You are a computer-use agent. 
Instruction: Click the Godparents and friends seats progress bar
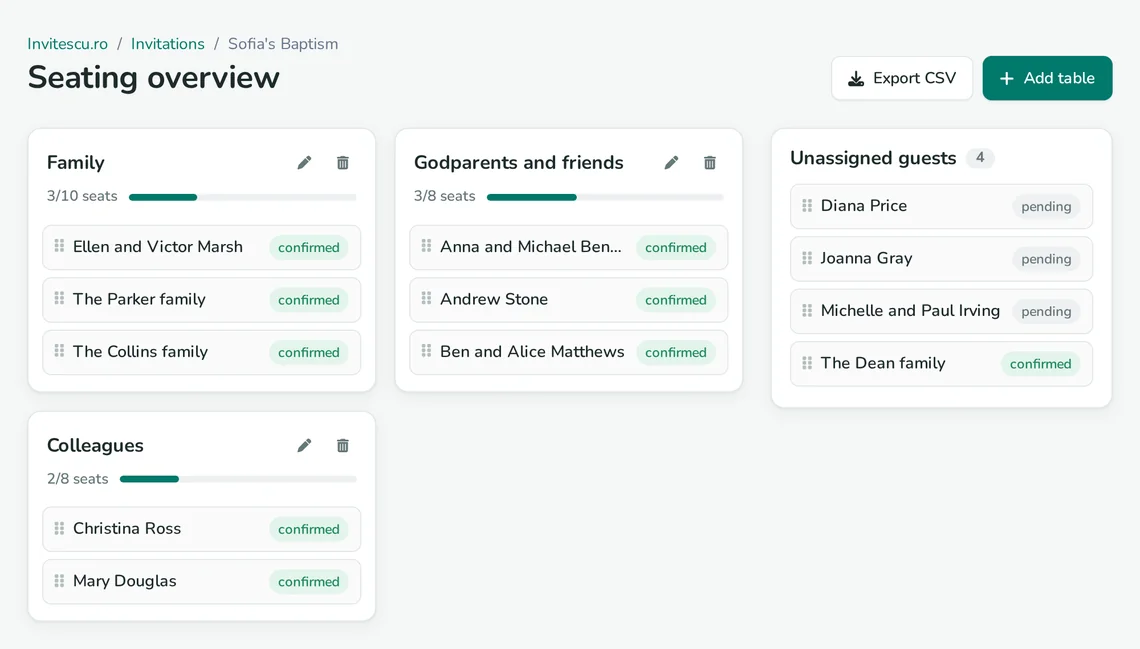[605, 197]
